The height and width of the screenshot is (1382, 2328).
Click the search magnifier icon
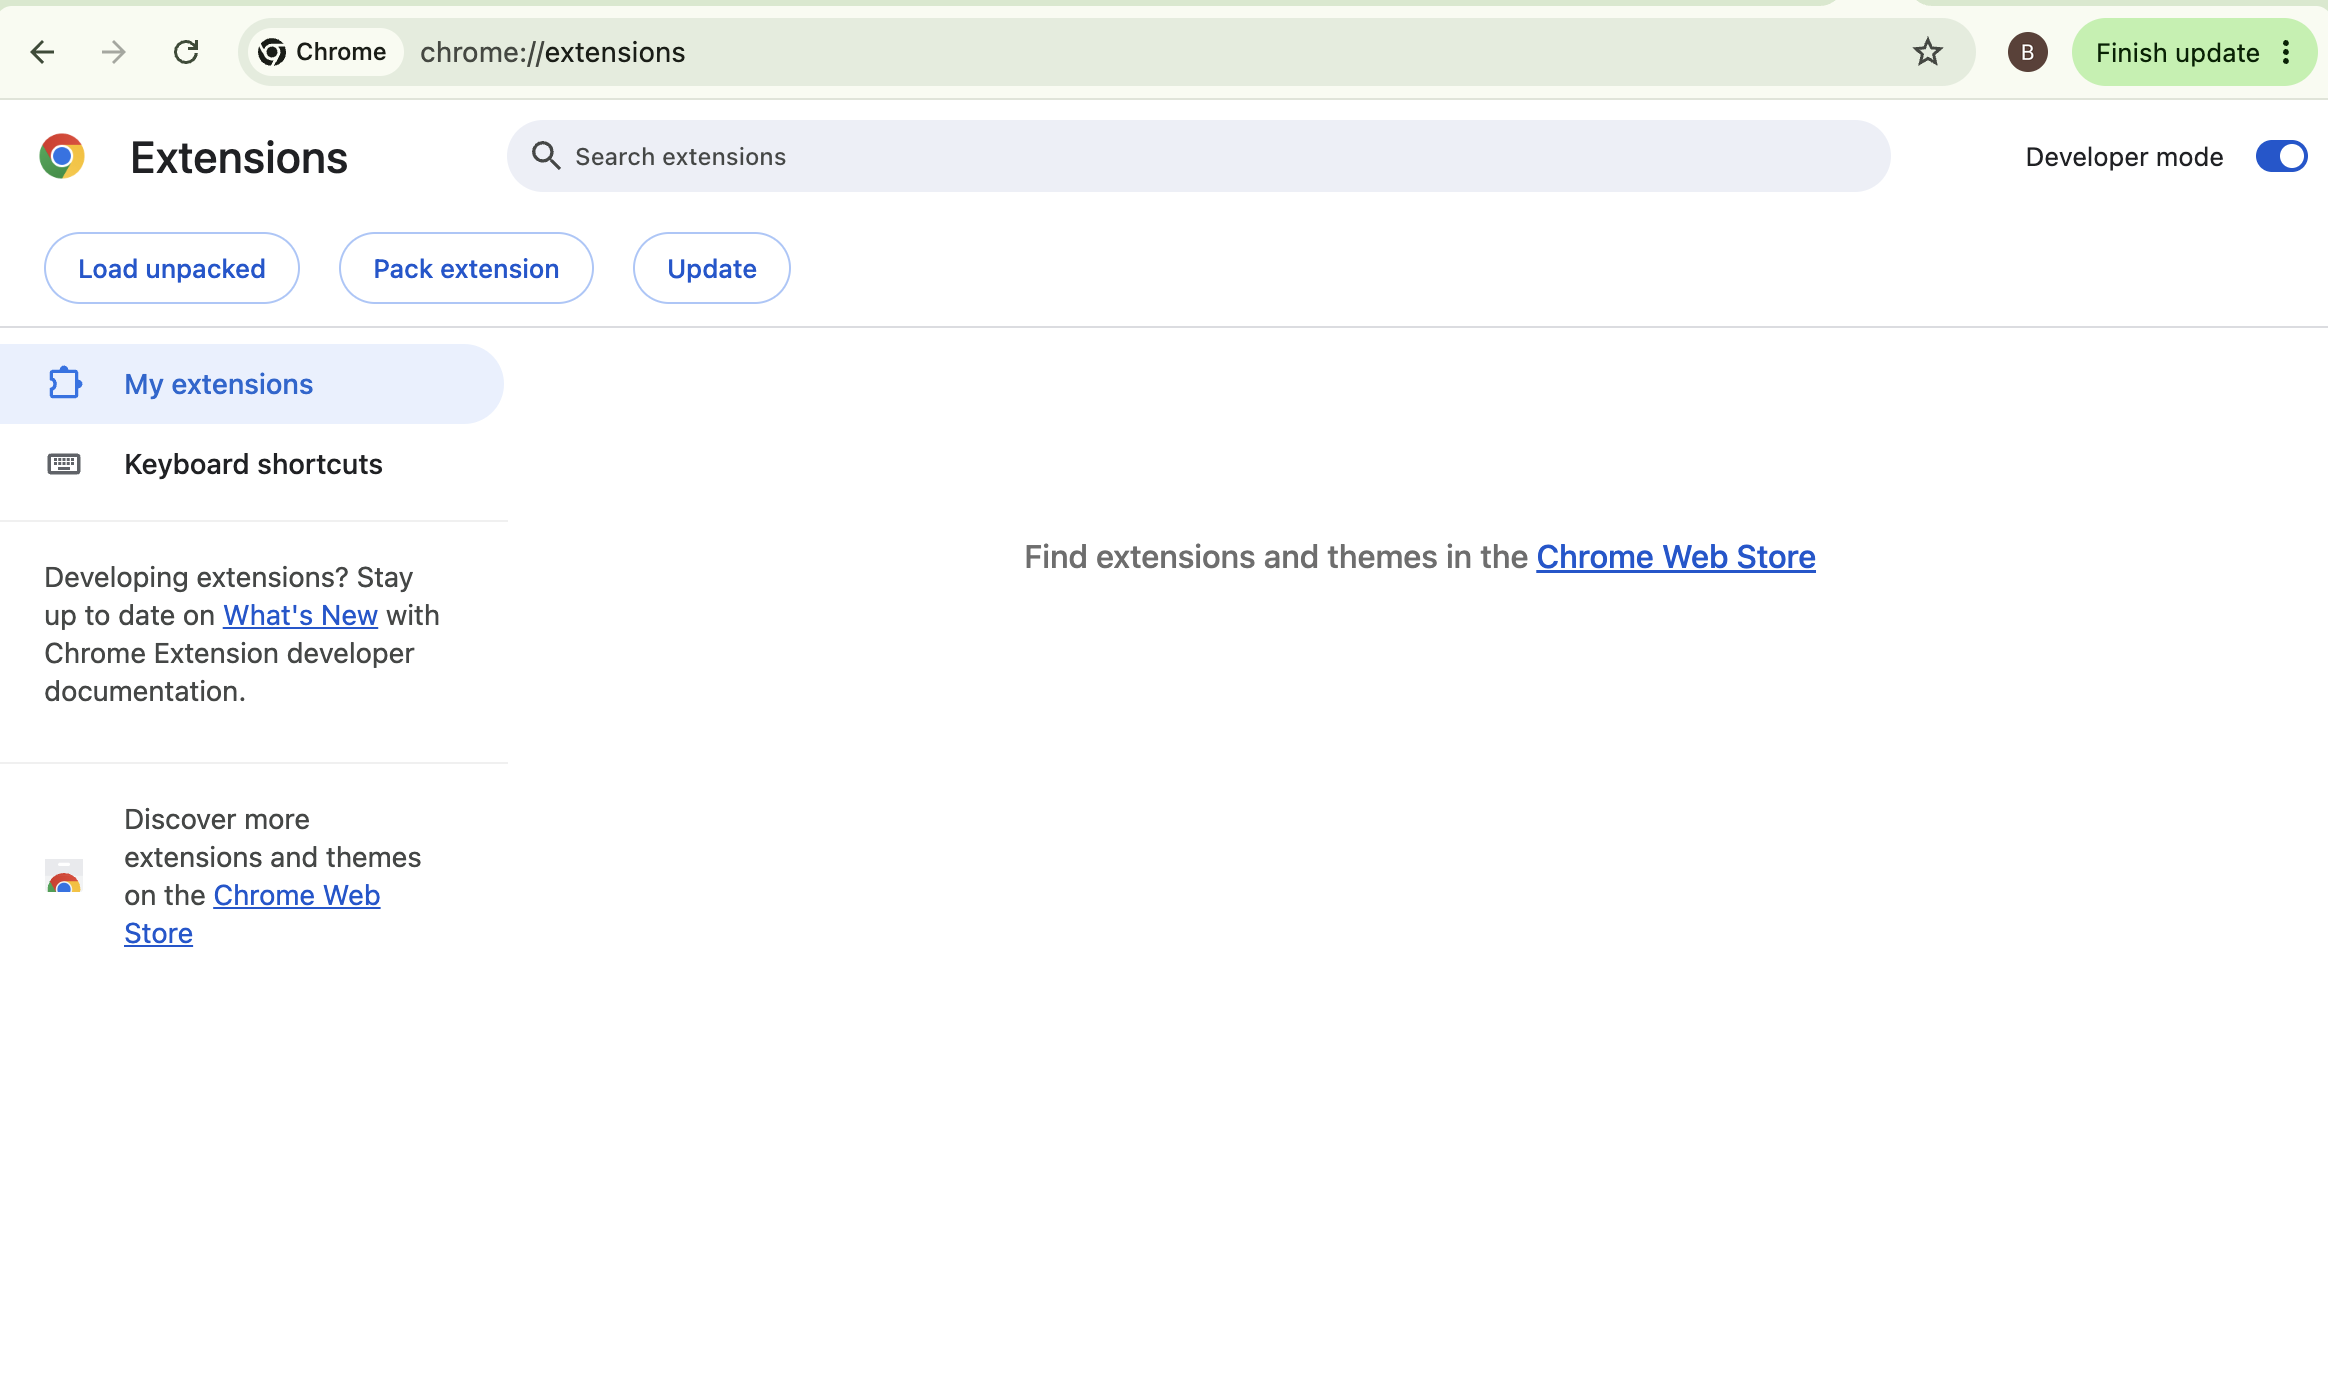(x=546, y=156)
